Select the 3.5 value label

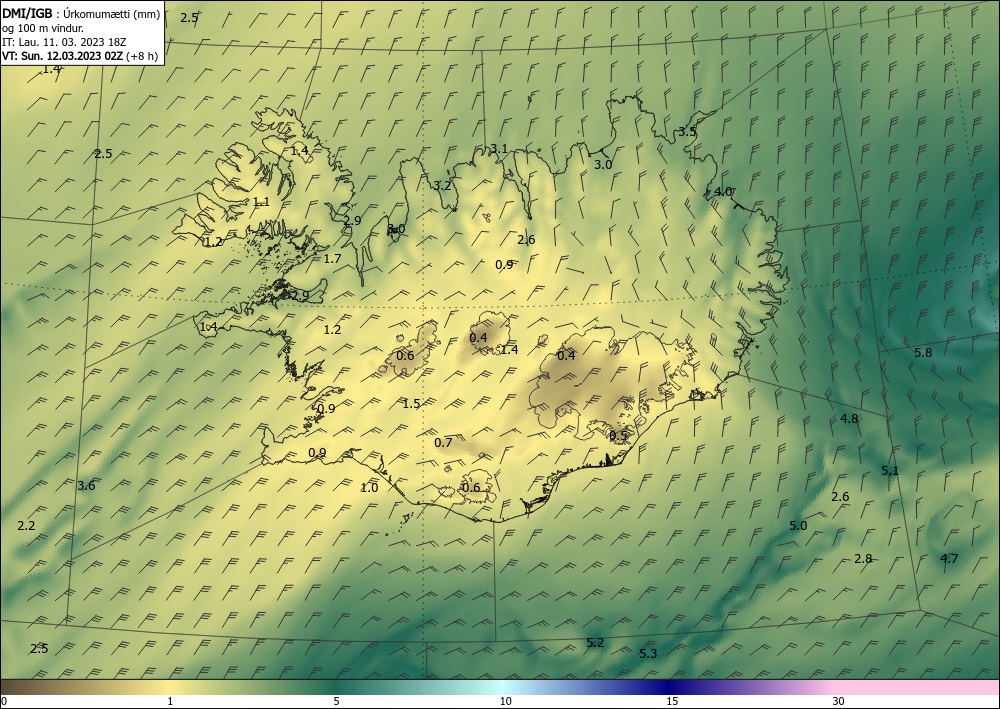(x=687, y=132)
